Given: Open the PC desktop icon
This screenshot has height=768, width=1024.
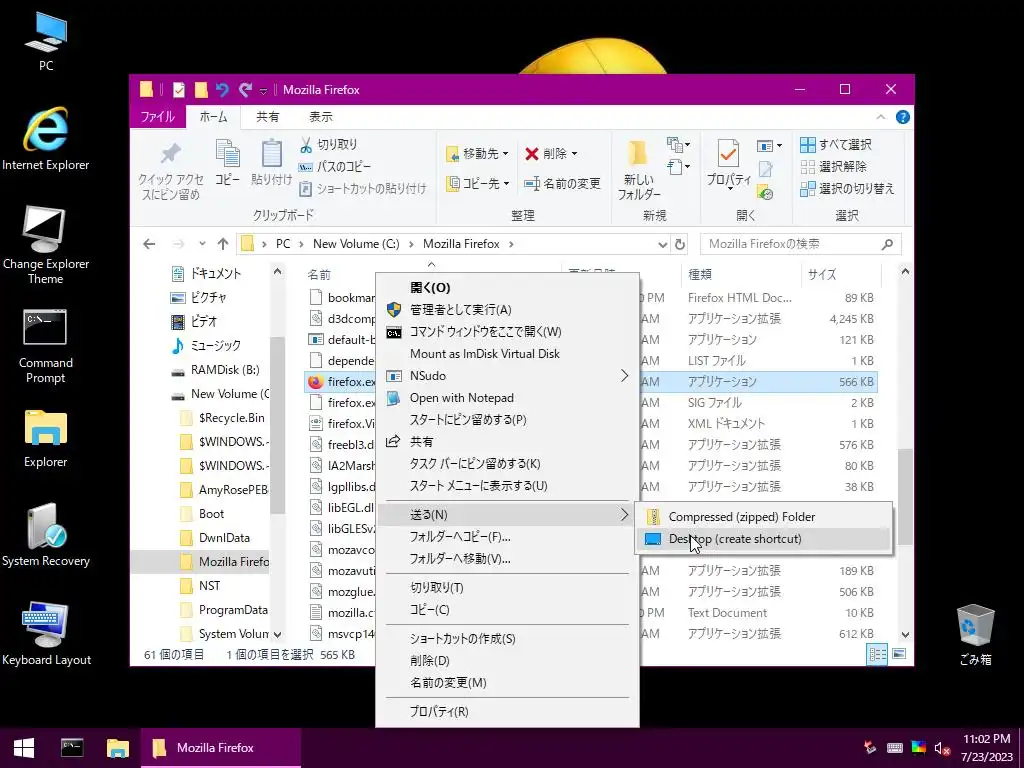Looking at the screenshot, I should [x=46, y=43].
